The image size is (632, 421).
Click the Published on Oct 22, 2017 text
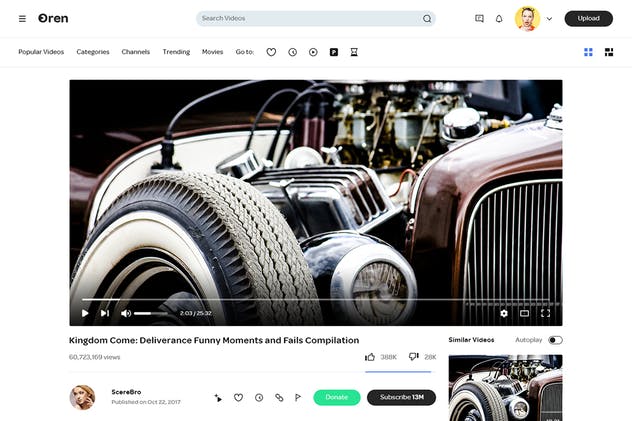(146, 402)
